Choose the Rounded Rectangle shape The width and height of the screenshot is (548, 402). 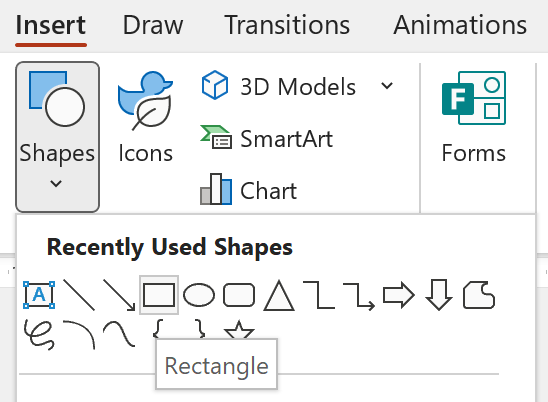(x=239, y=295)
